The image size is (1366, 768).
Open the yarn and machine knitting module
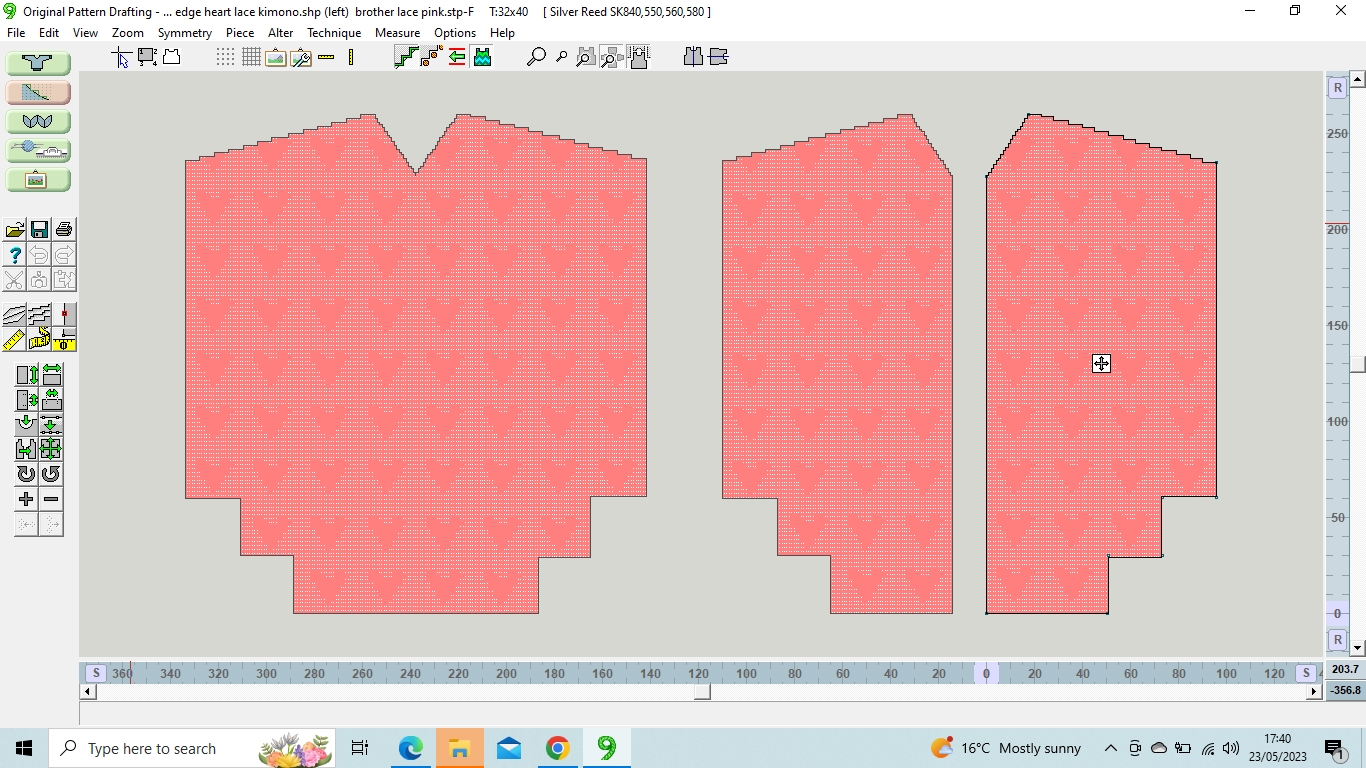pyautogui.click(x=38, y=150)
